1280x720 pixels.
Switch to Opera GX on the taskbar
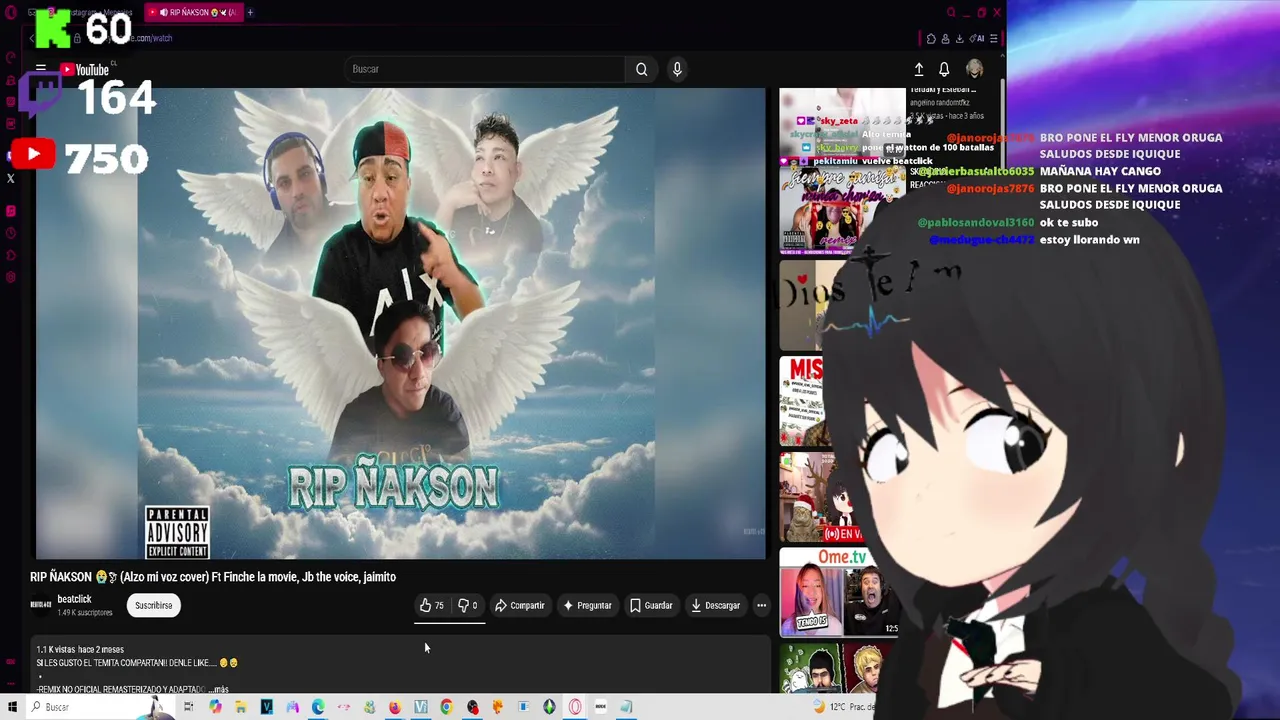coord(575,707)
